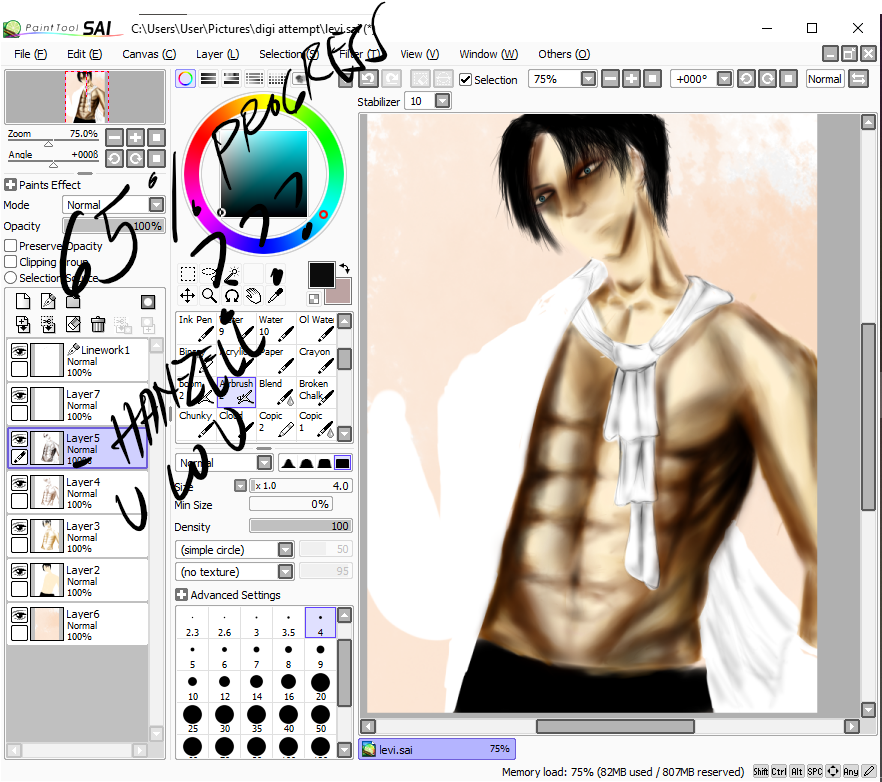Screen dimensions: 882x782
Task: Click the brush Density slider
Action: click(x=301, y=526)
